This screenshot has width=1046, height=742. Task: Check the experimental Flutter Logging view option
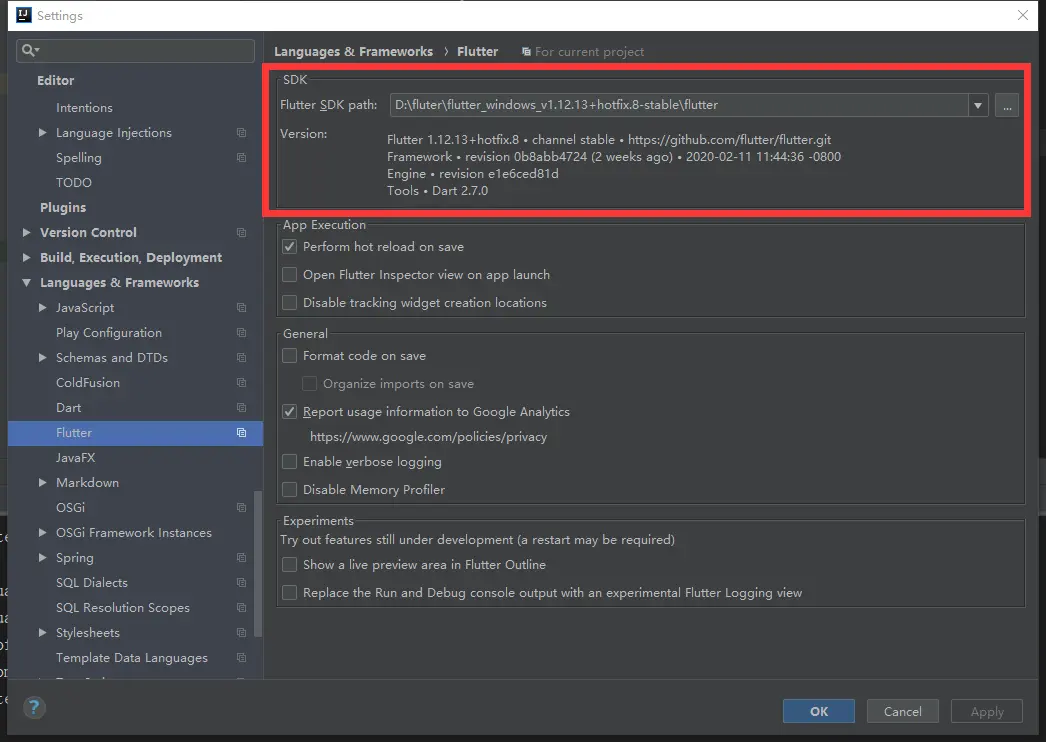(290, 593)
